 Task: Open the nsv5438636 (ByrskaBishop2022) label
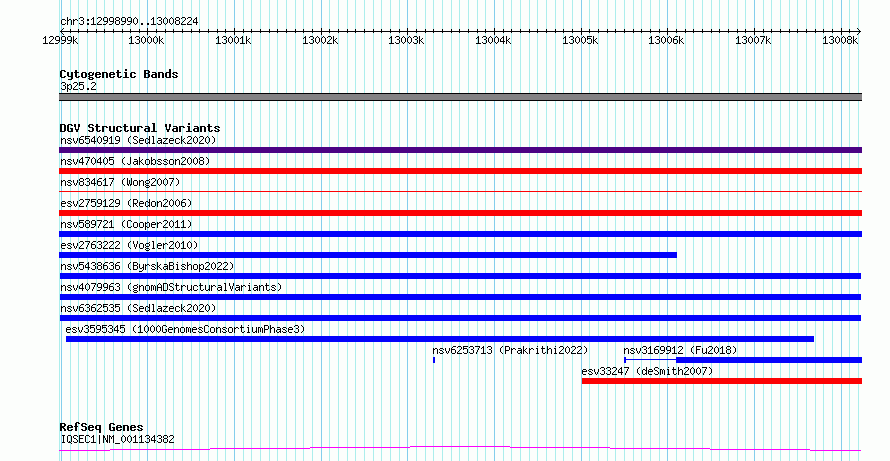147,266
